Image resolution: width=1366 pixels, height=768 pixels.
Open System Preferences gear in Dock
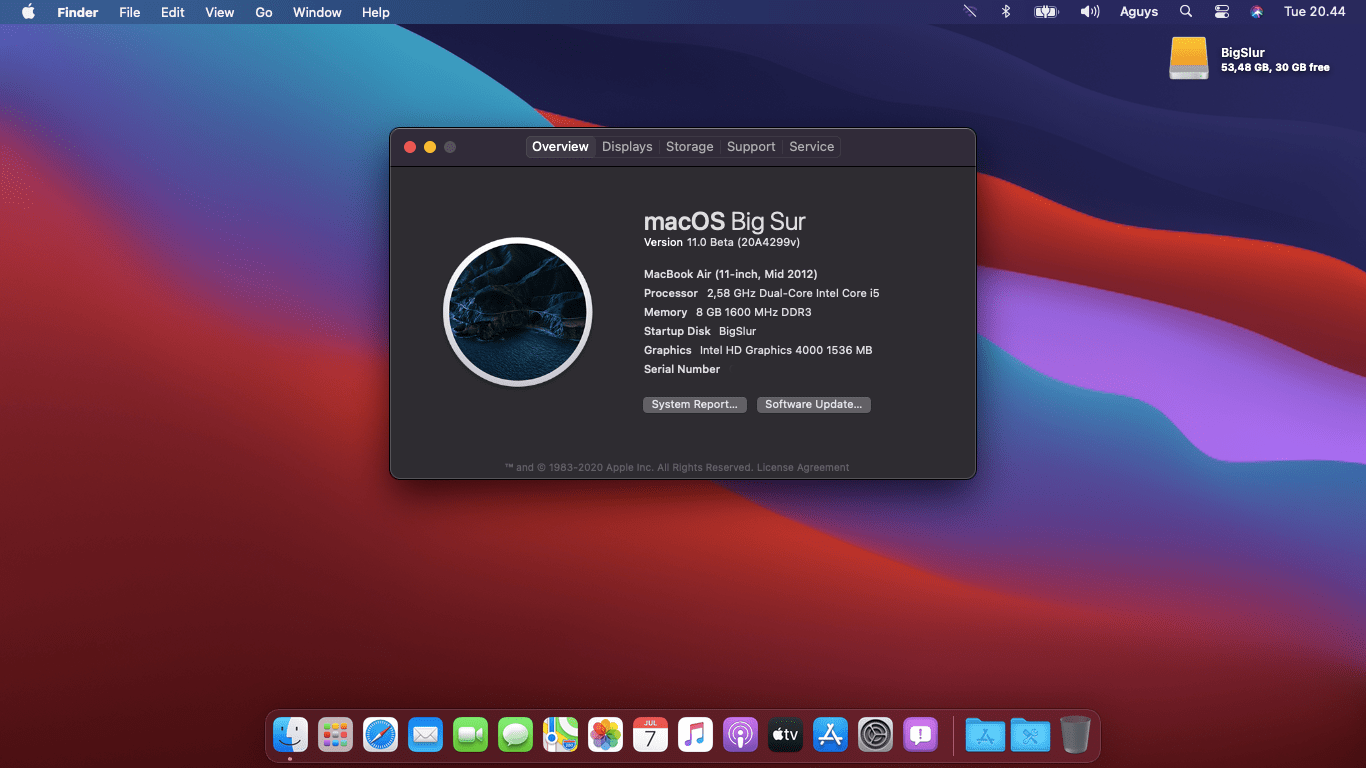(x=875, y=735)
